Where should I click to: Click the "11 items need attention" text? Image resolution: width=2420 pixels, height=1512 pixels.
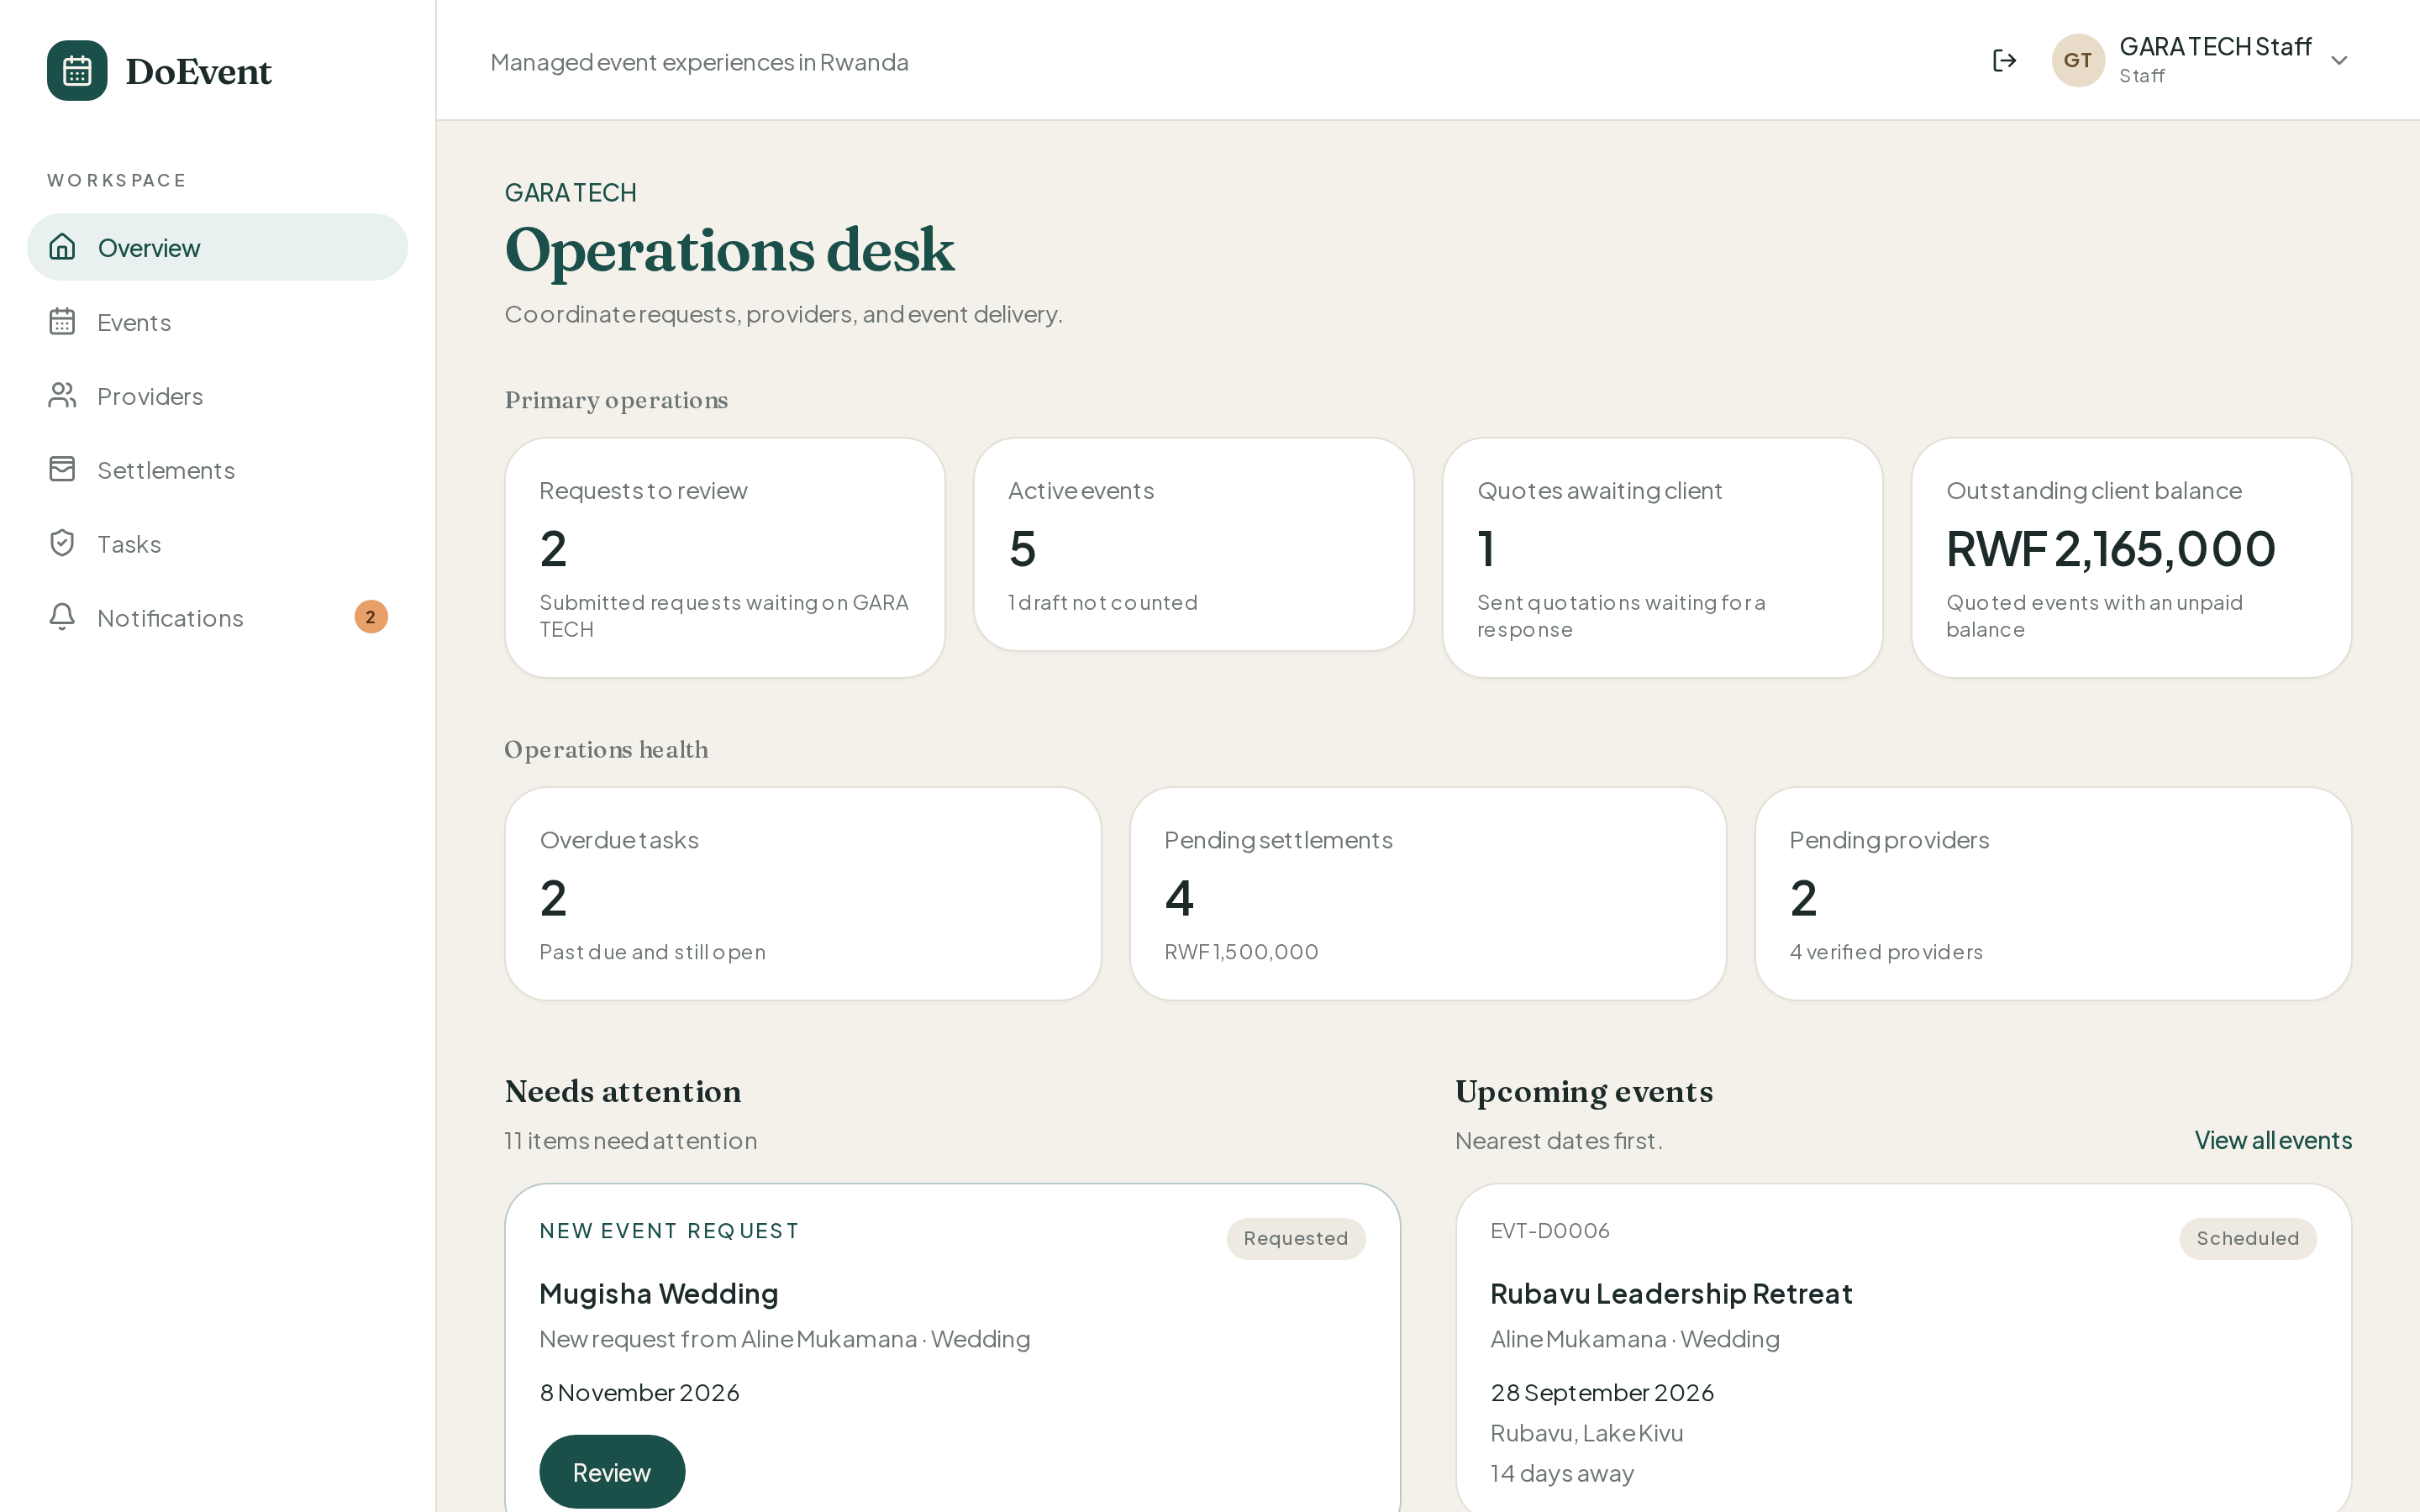(631, 1141)
